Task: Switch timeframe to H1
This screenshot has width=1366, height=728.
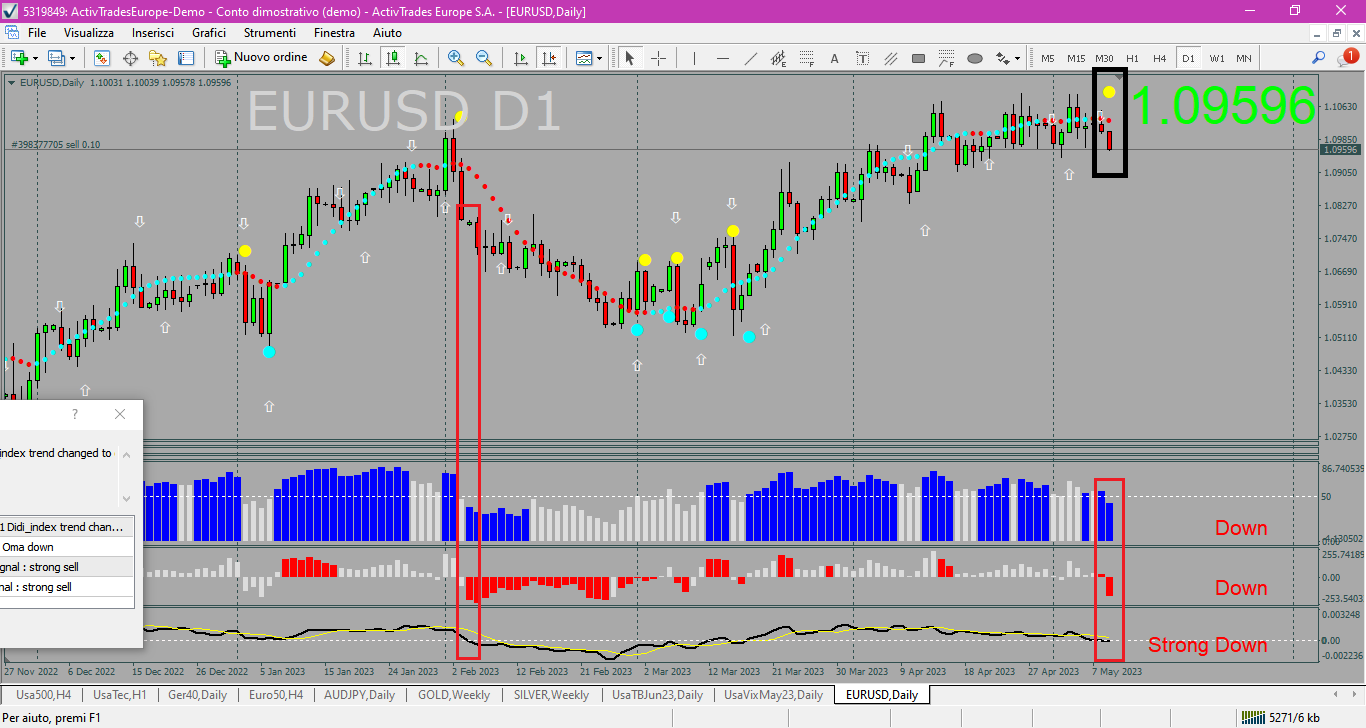Action: [1132, 58]
